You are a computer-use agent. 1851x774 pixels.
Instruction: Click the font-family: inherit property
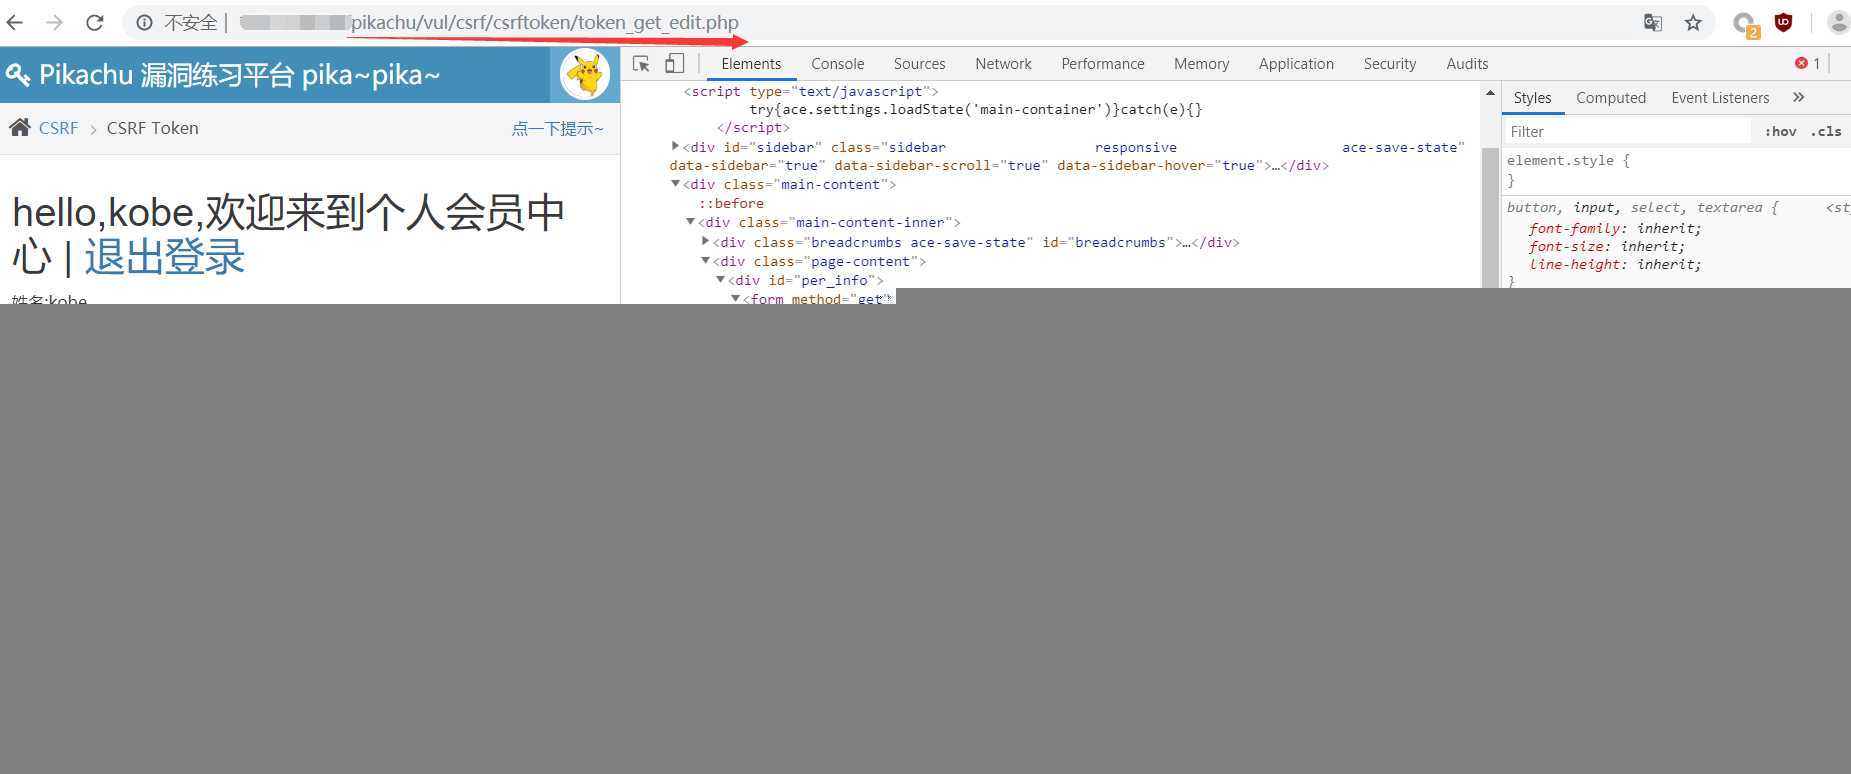pyautogui.click(x=1614, y=228)
